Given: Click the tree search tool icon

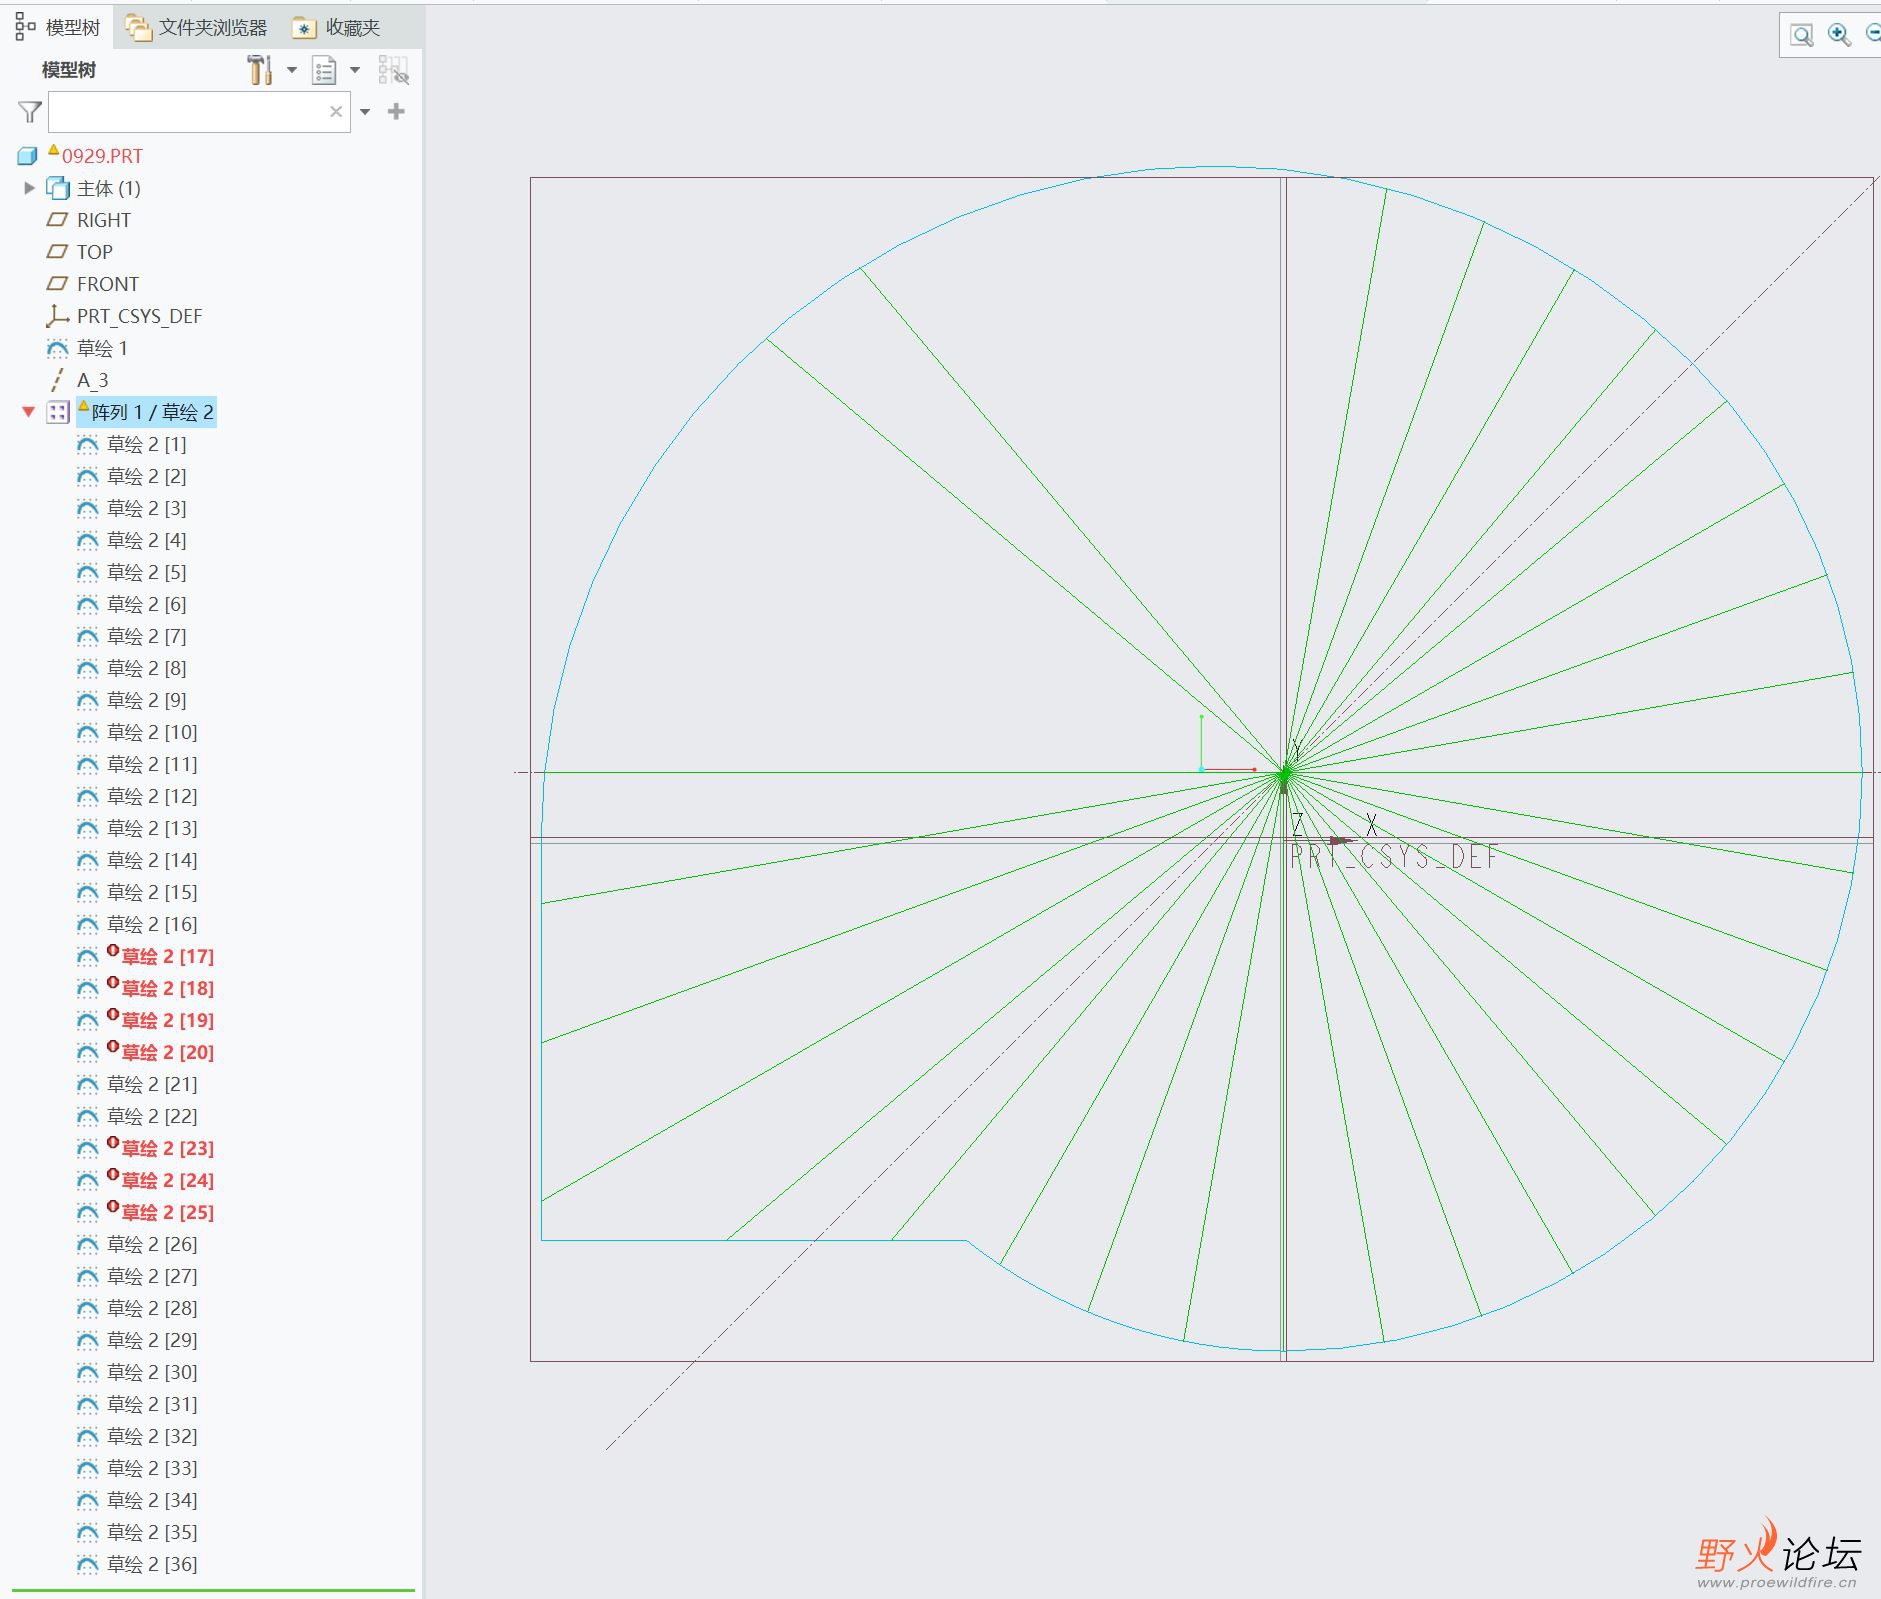Looking at the screenshot, I should (x=393, y=70).
